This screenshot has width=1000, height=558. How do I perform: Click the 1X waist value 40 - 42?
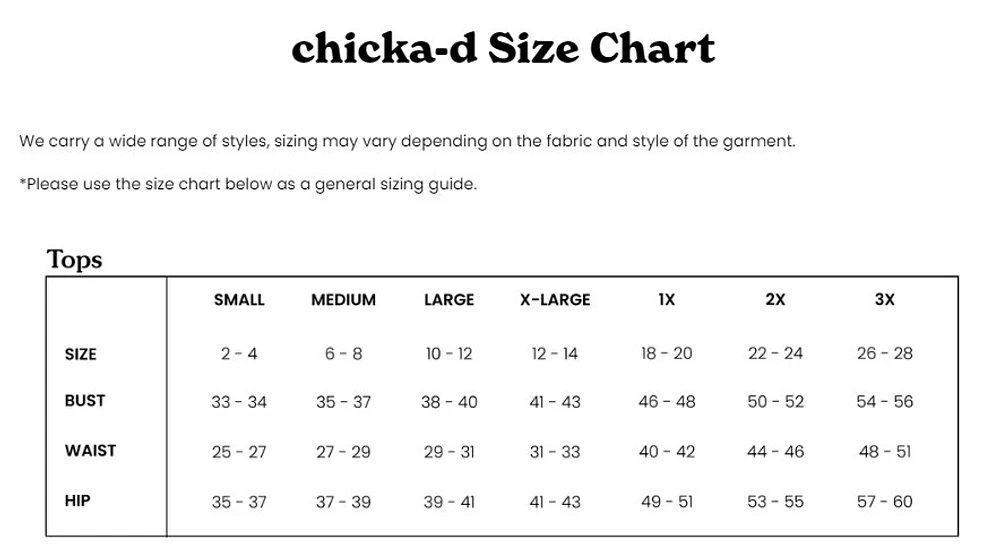(666, 452)
